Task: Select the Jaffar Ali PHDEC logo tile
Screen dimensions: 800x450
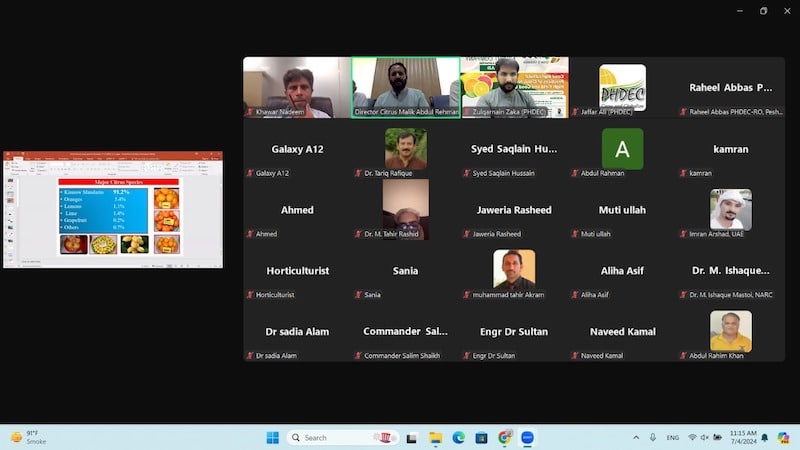Action: click(x=622, y=88)
